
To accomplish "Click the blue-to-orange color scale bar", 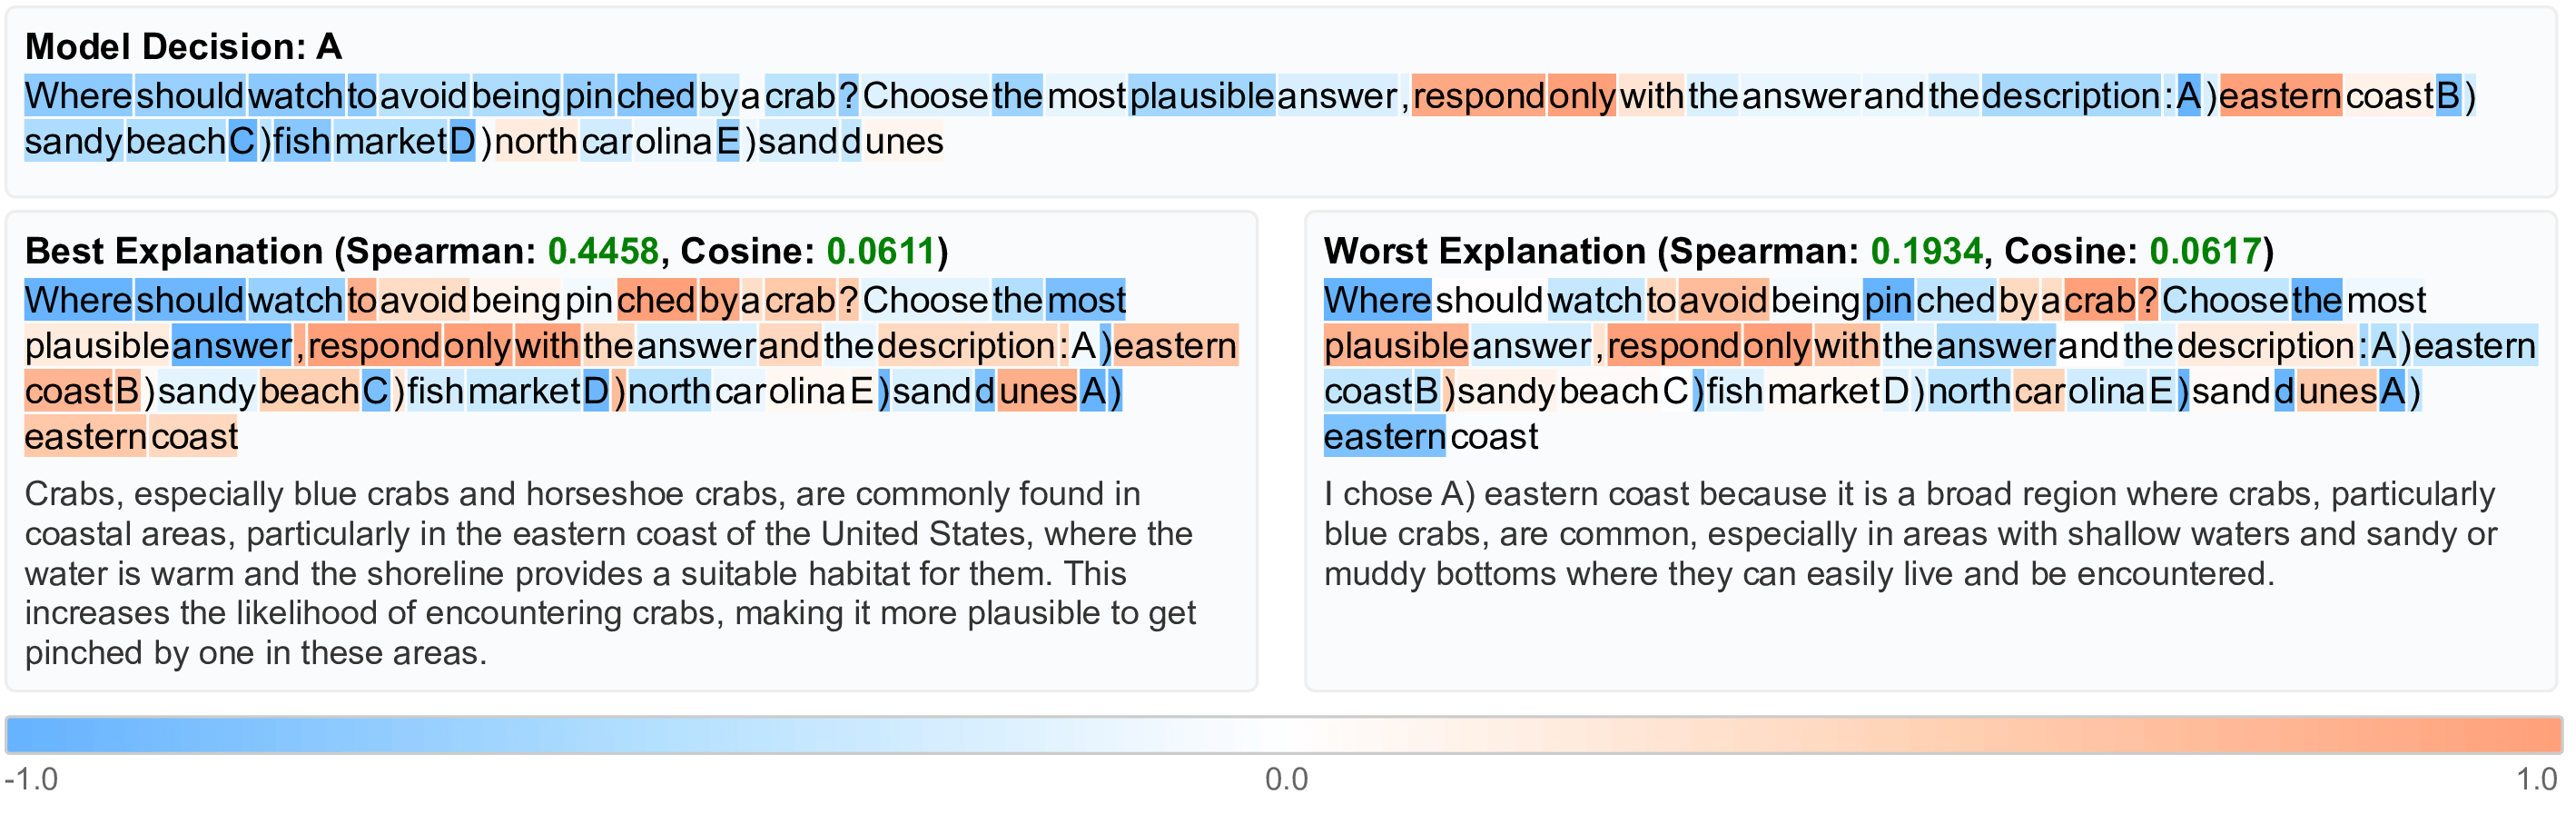I will point(1284,735).
